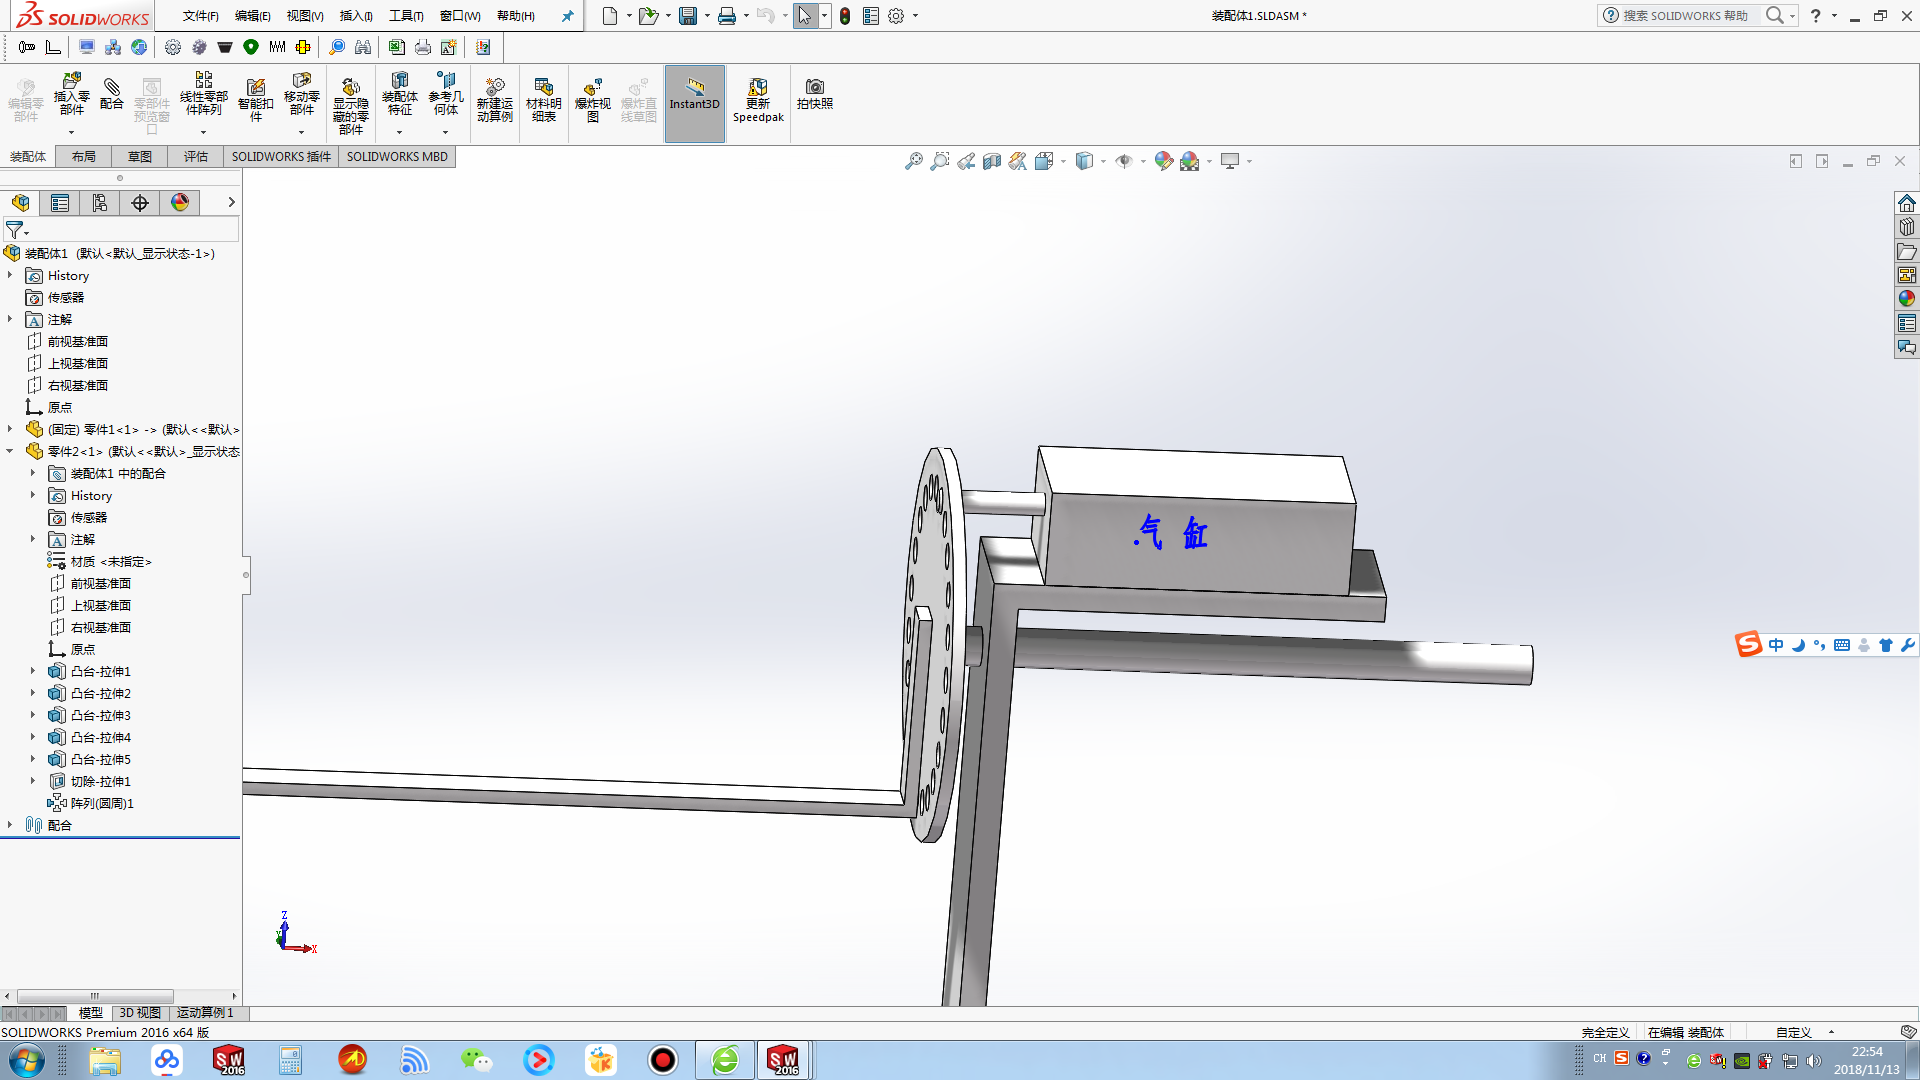Select 前视基准面 under the assembly
Viewport: 1920px width, 1080px height.
pyautogui.click(x=78, y=341)
